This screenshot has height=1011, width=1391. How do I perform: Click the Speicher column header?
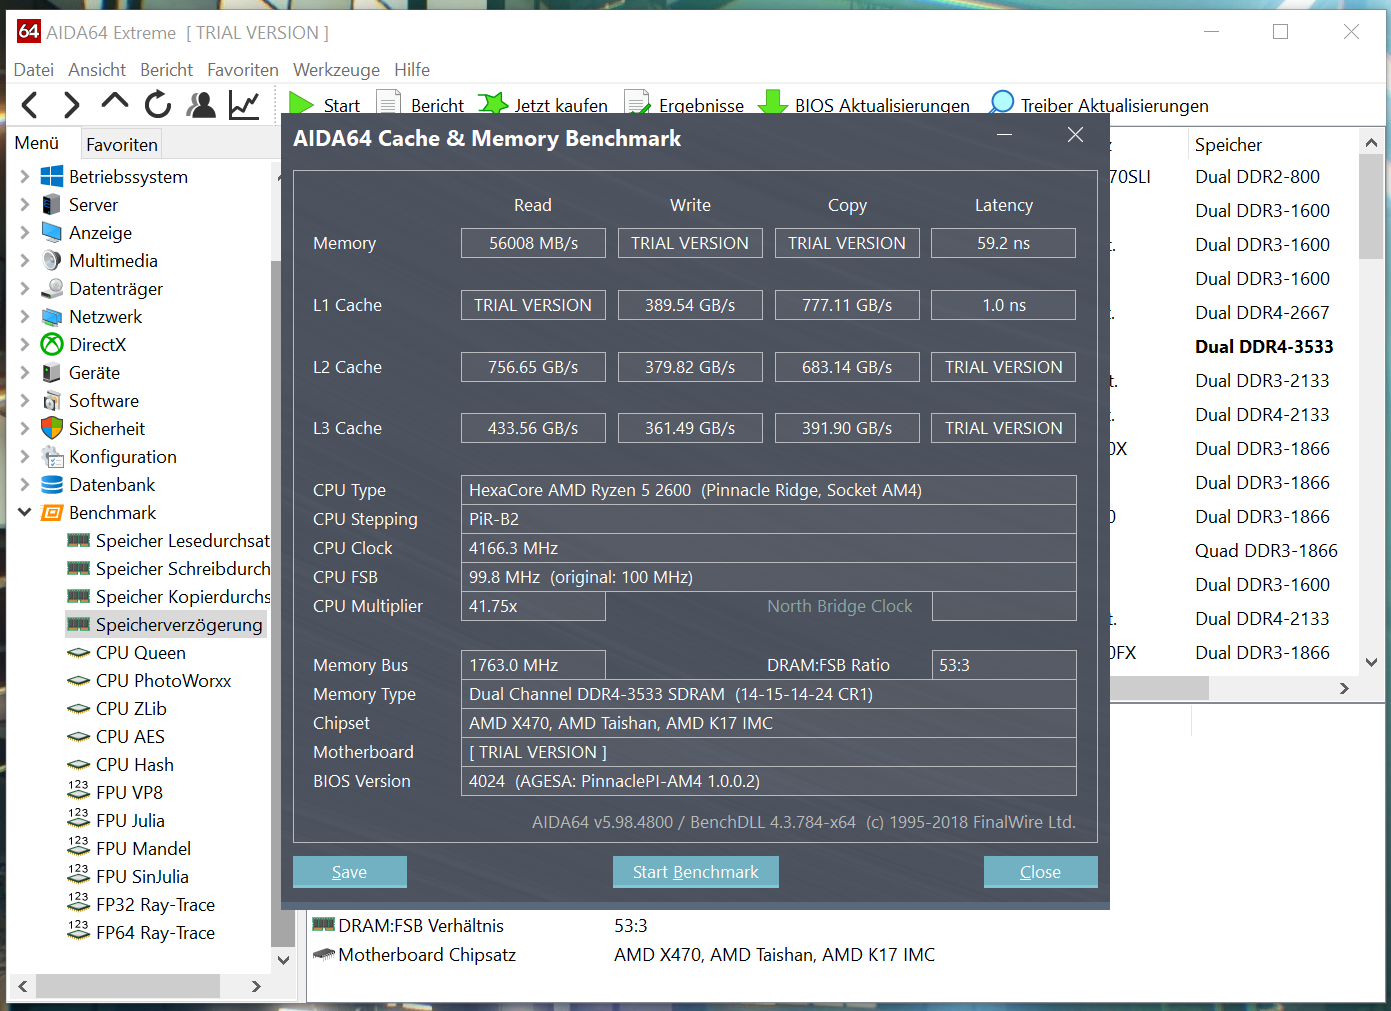[1228, 145]
